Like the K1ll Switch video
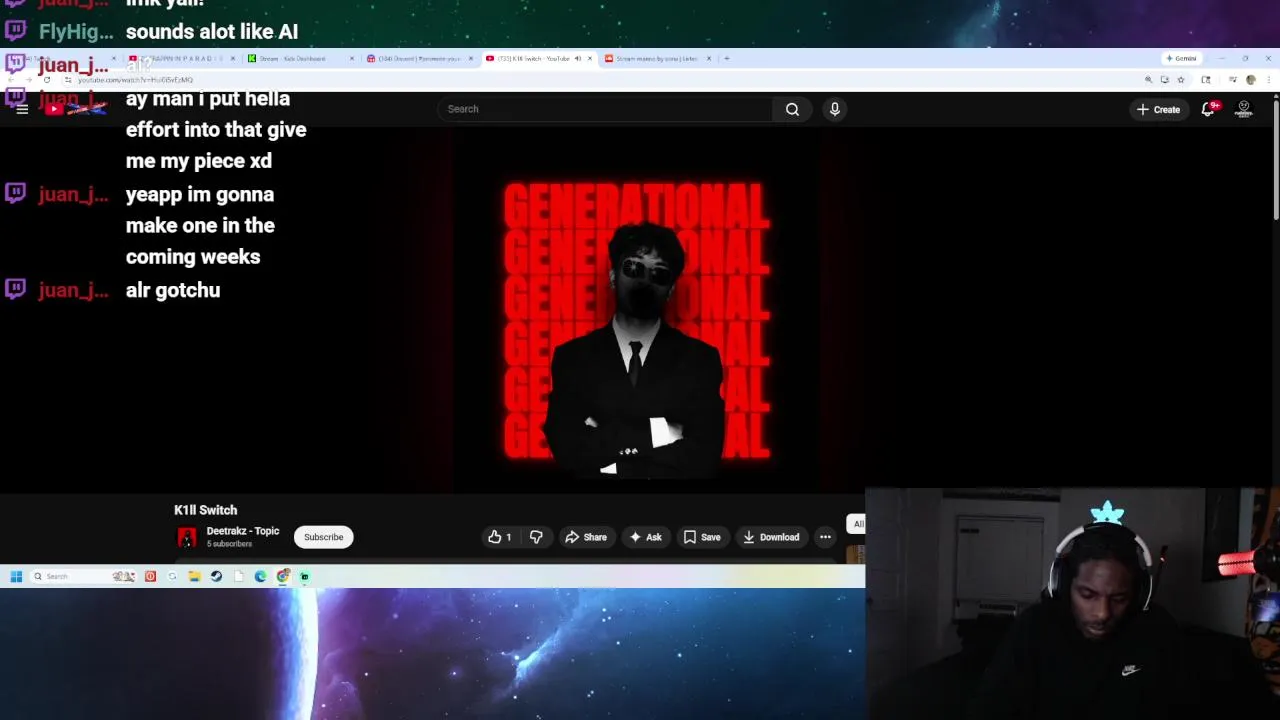Viewport: 1280px width, 720px height. (499, 537)
